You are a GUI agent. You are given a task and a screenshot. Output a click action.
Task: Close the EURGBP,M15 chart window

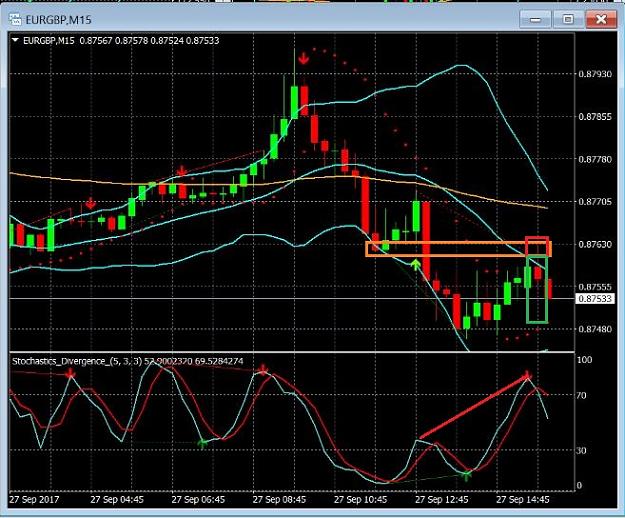point(601,19)
